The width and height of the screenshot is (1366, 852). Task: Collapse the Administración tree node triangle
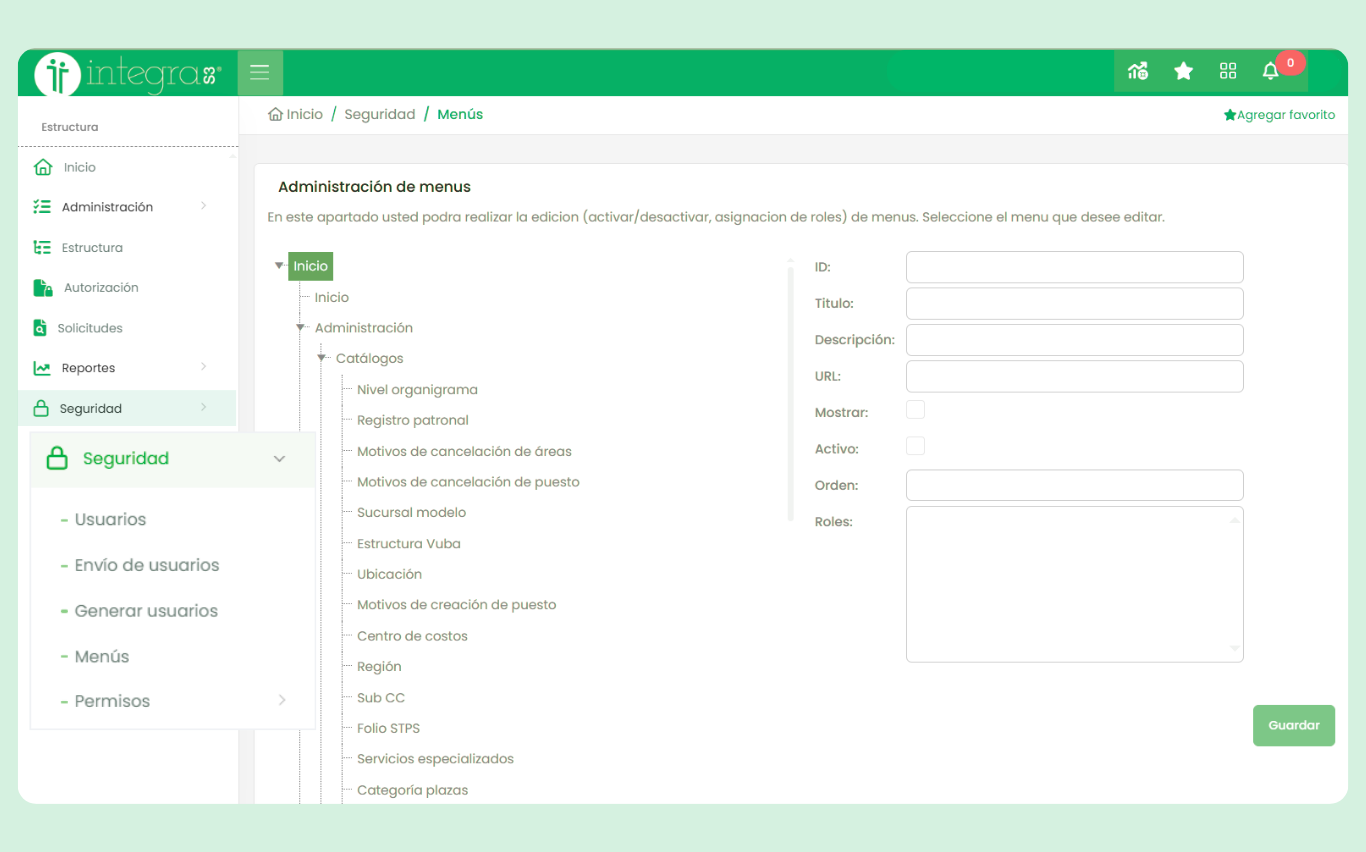click(x=300, y=328)
